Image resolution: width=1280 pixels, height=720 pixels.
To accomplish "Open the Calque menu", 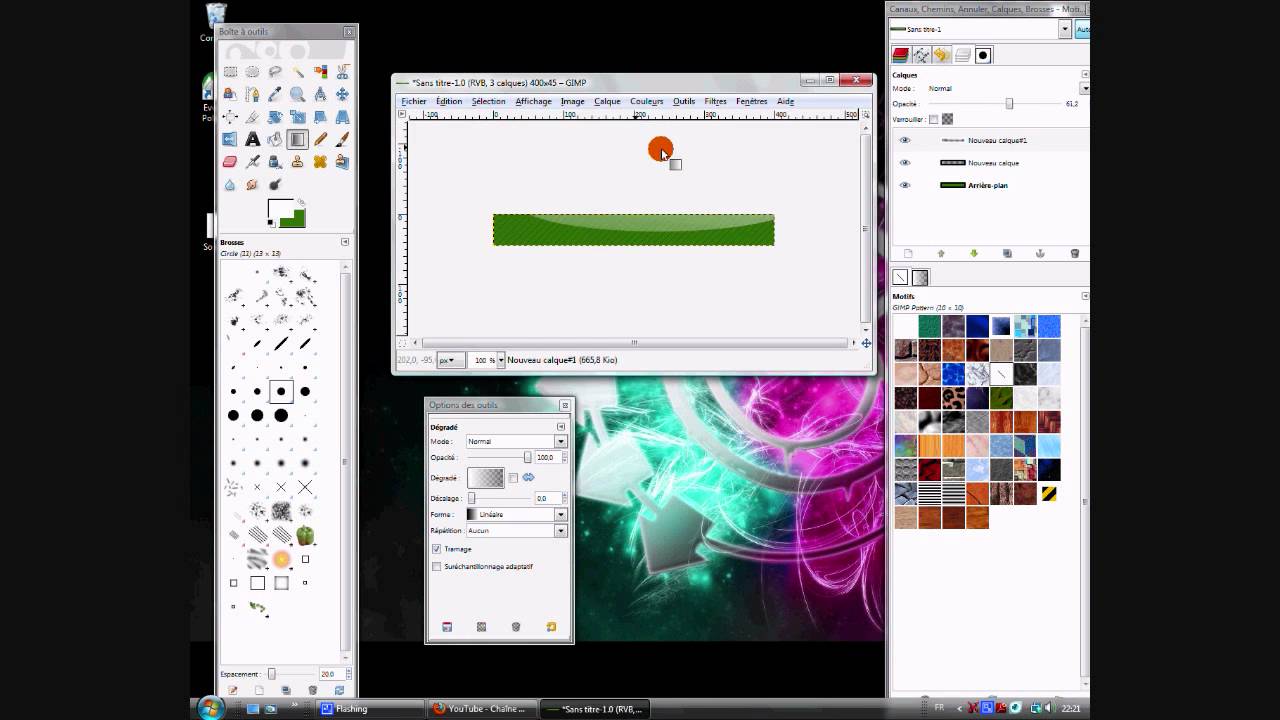I will pos(607,101).
